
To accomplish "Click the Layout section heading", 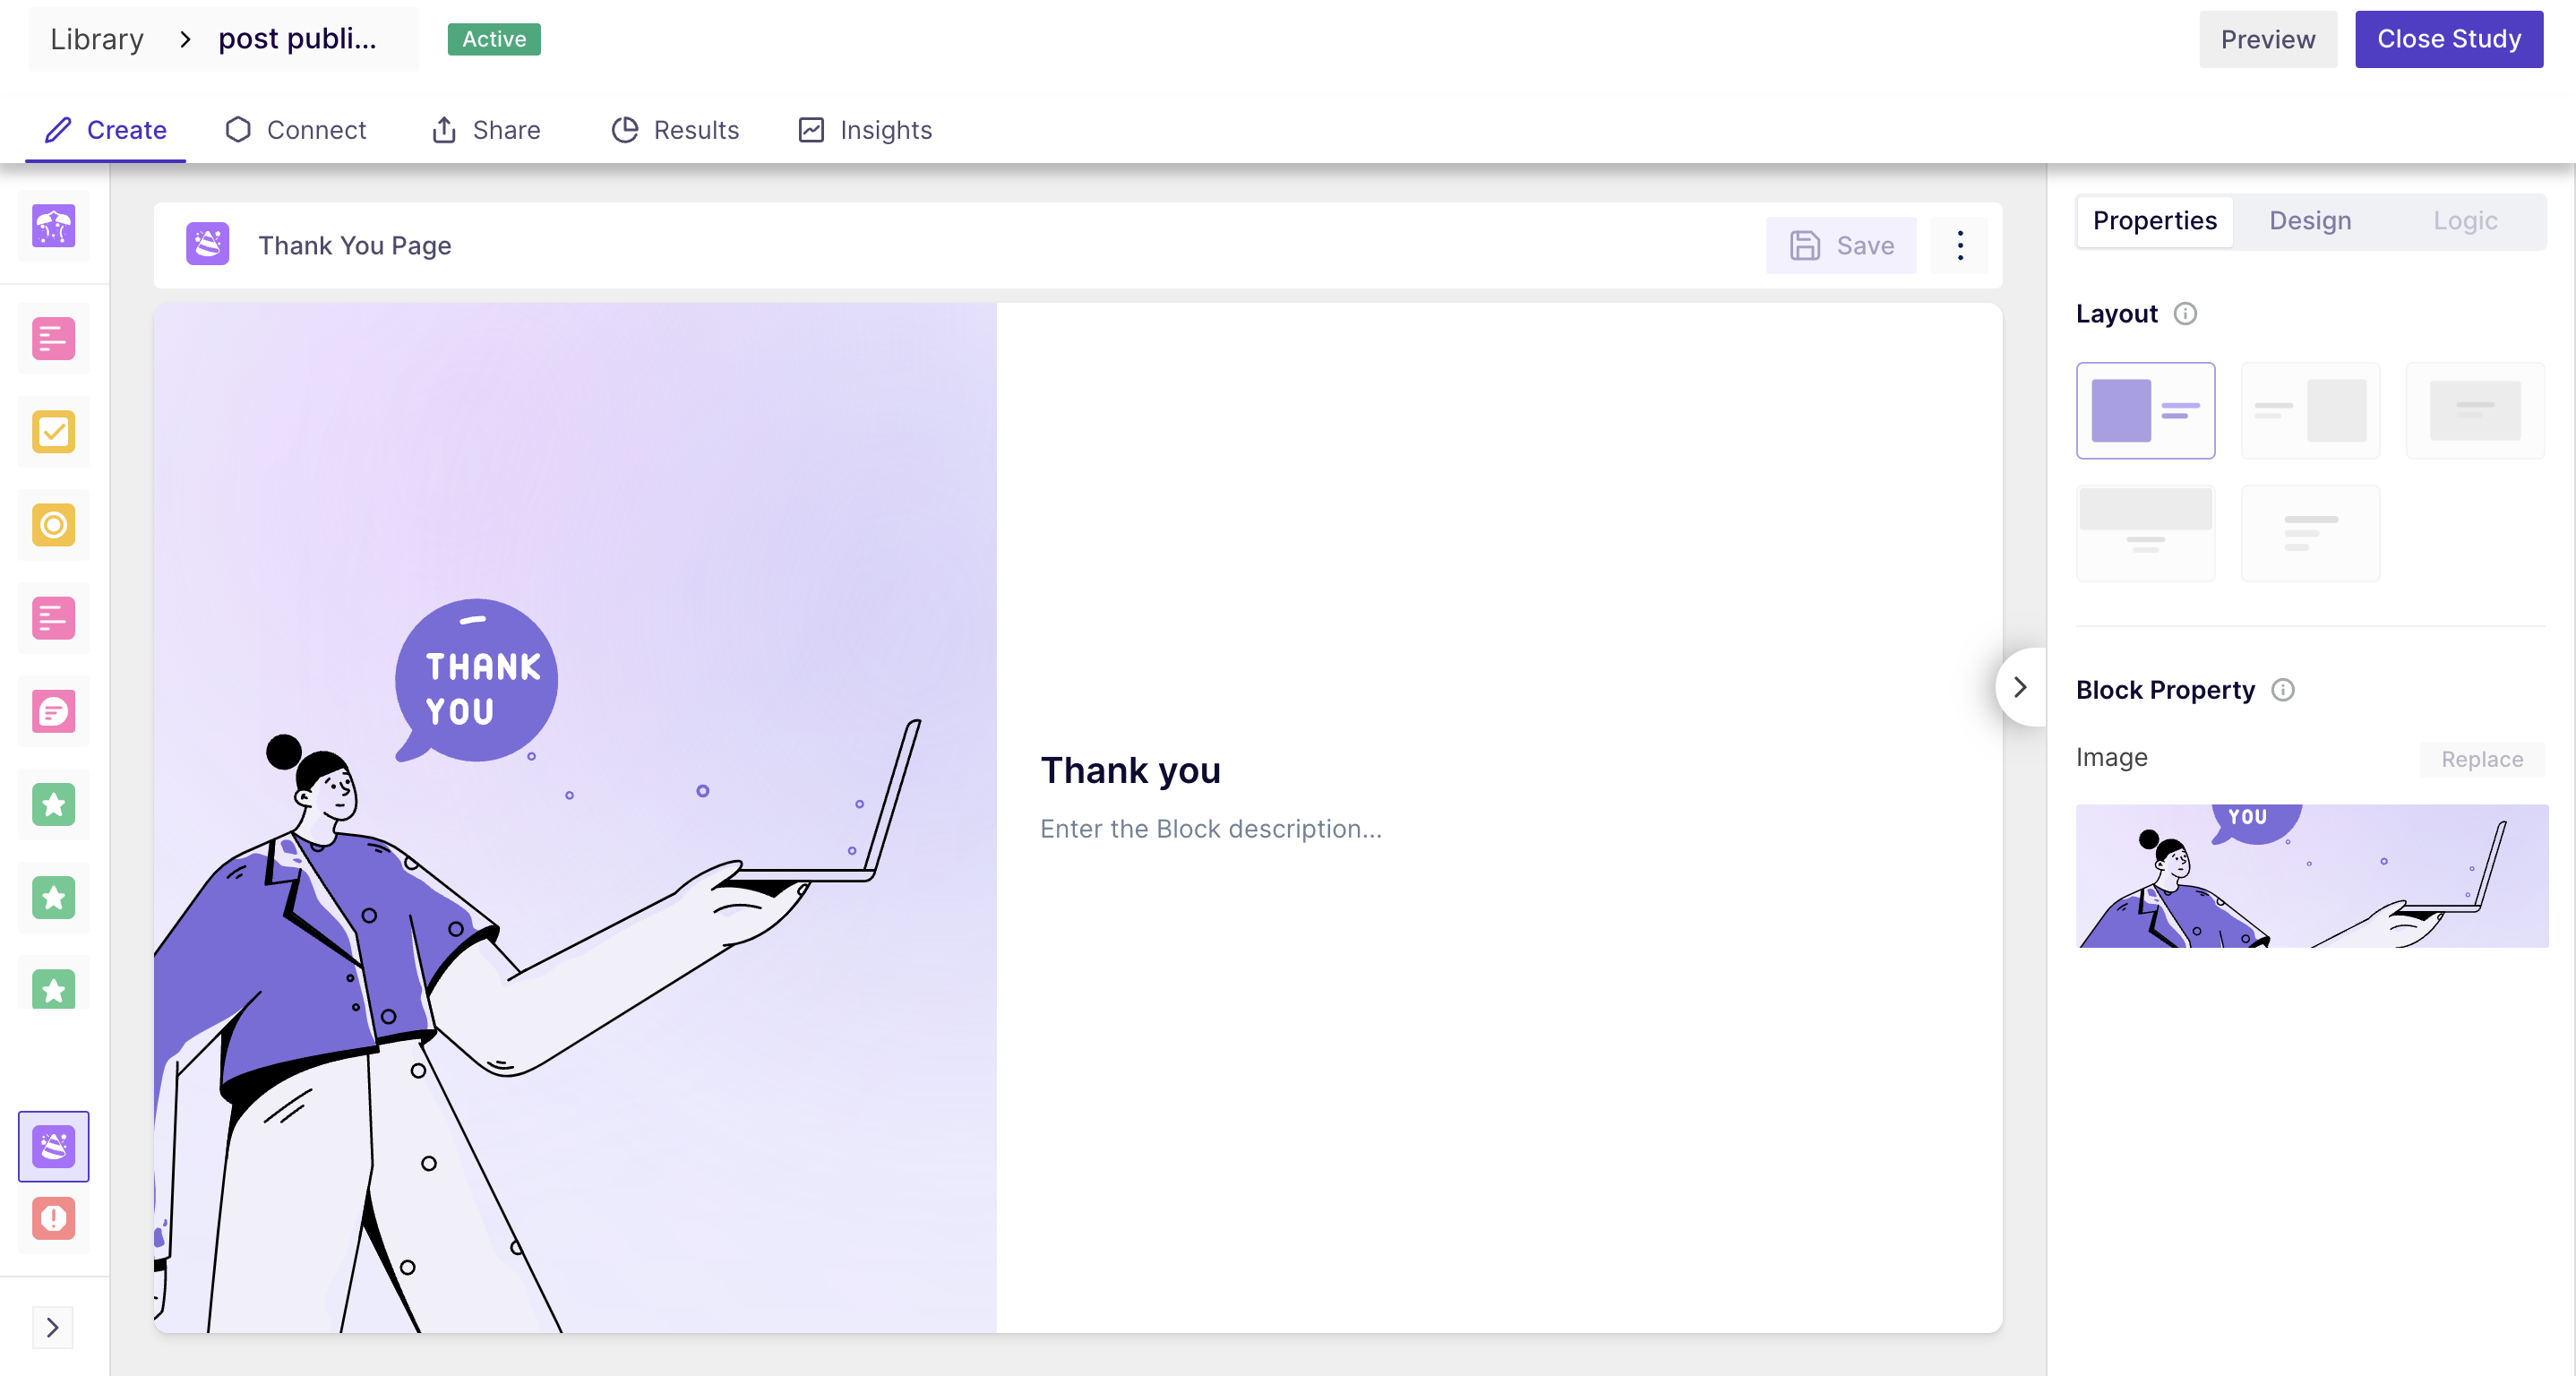I will [2116, 314].
